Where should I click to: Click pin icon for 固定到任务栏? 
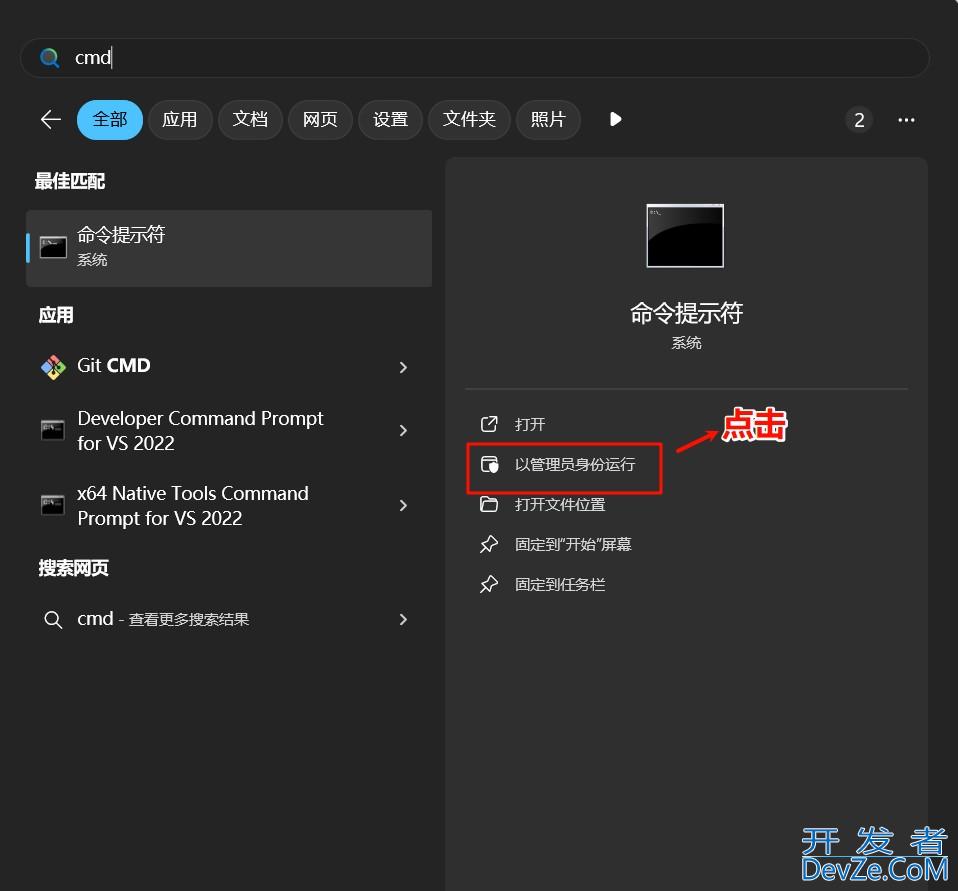pyautogui.click(x=489, y=584)
